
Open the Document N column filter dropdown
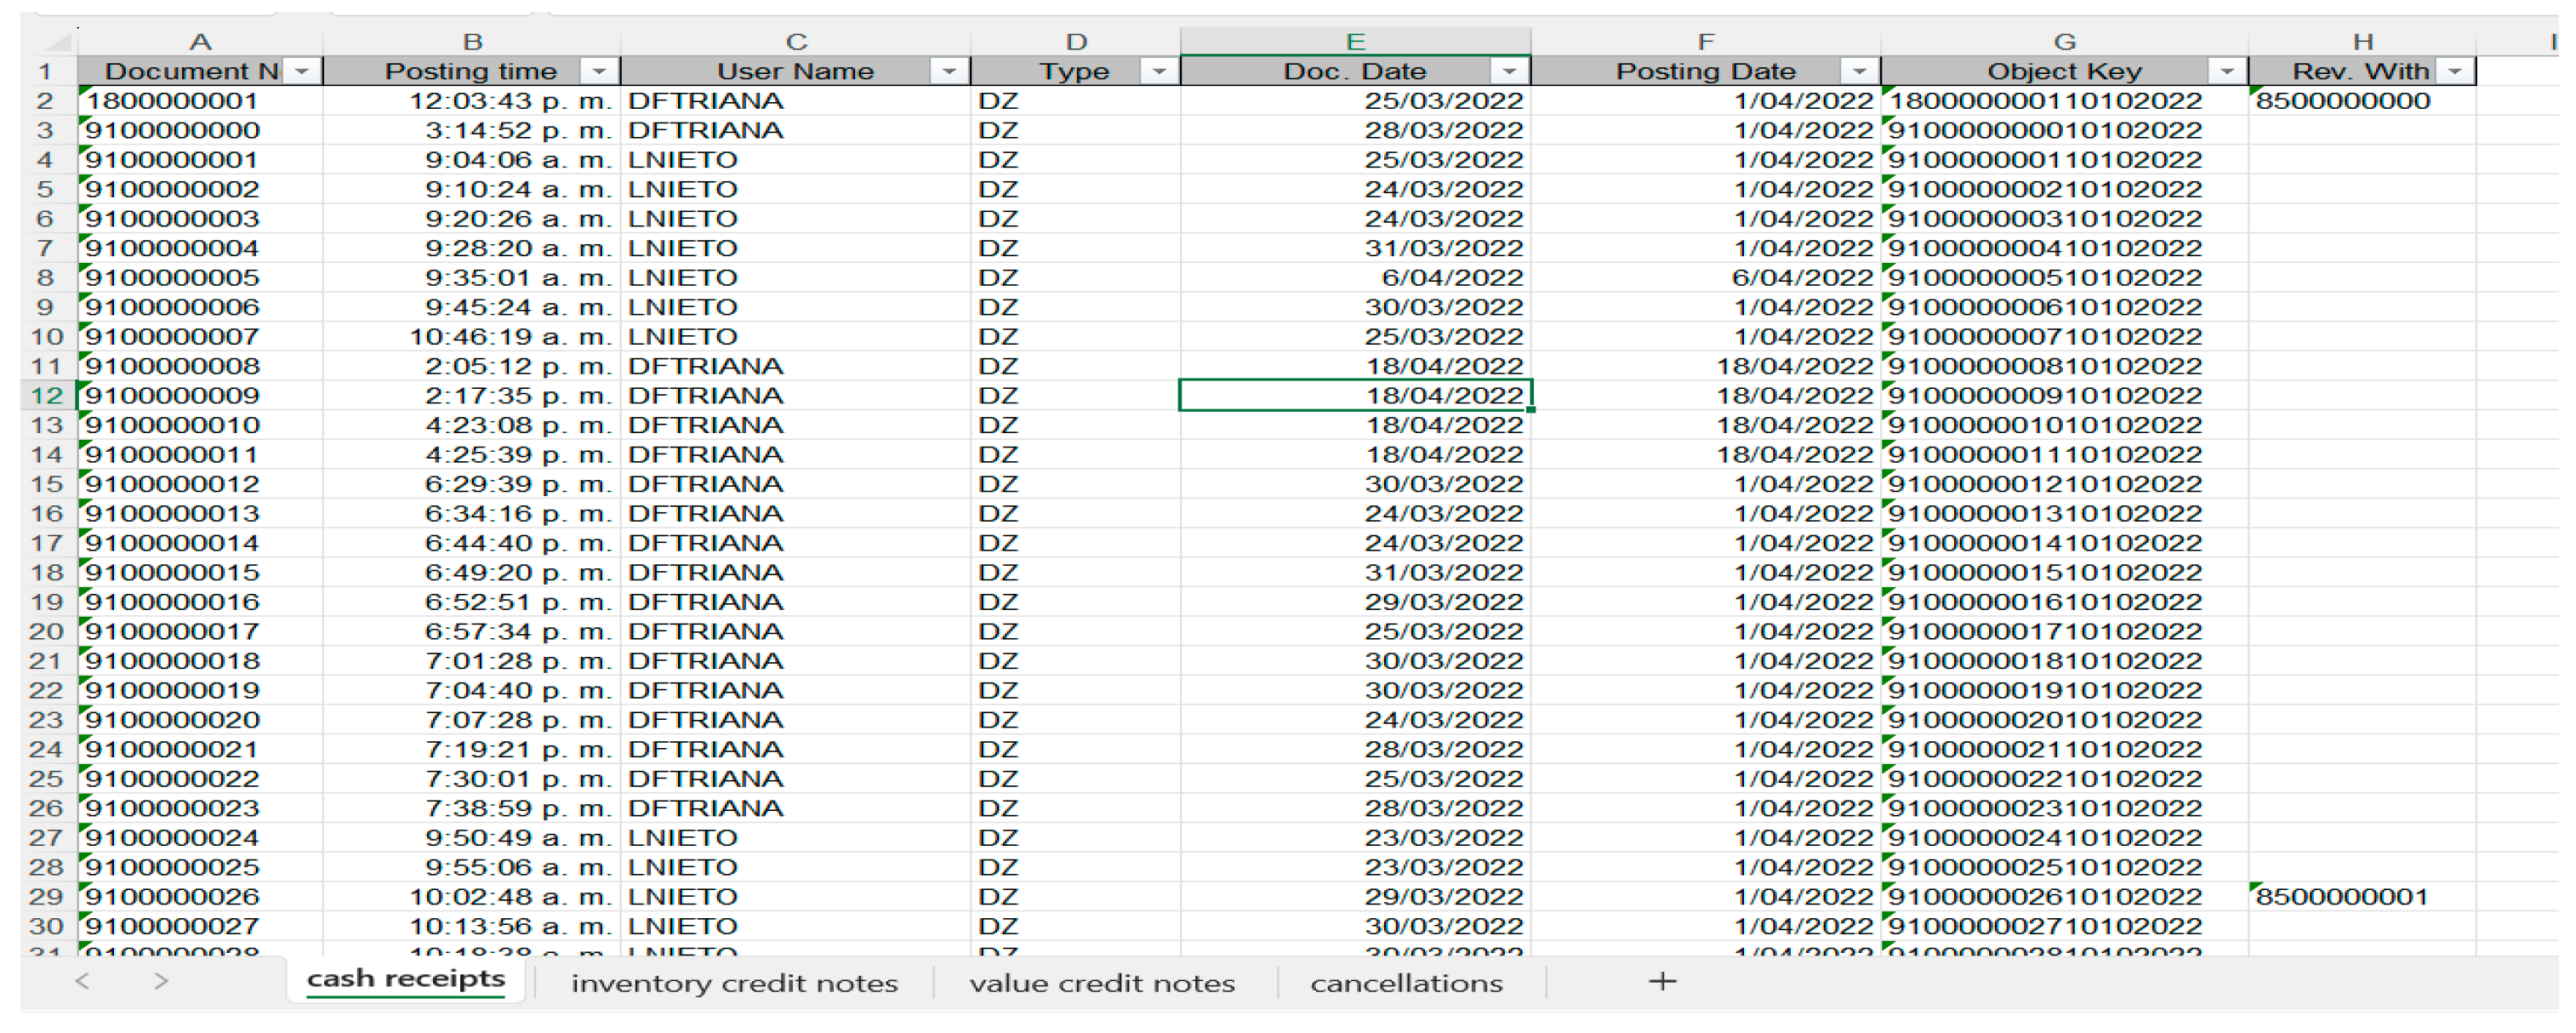click(302, 72)
